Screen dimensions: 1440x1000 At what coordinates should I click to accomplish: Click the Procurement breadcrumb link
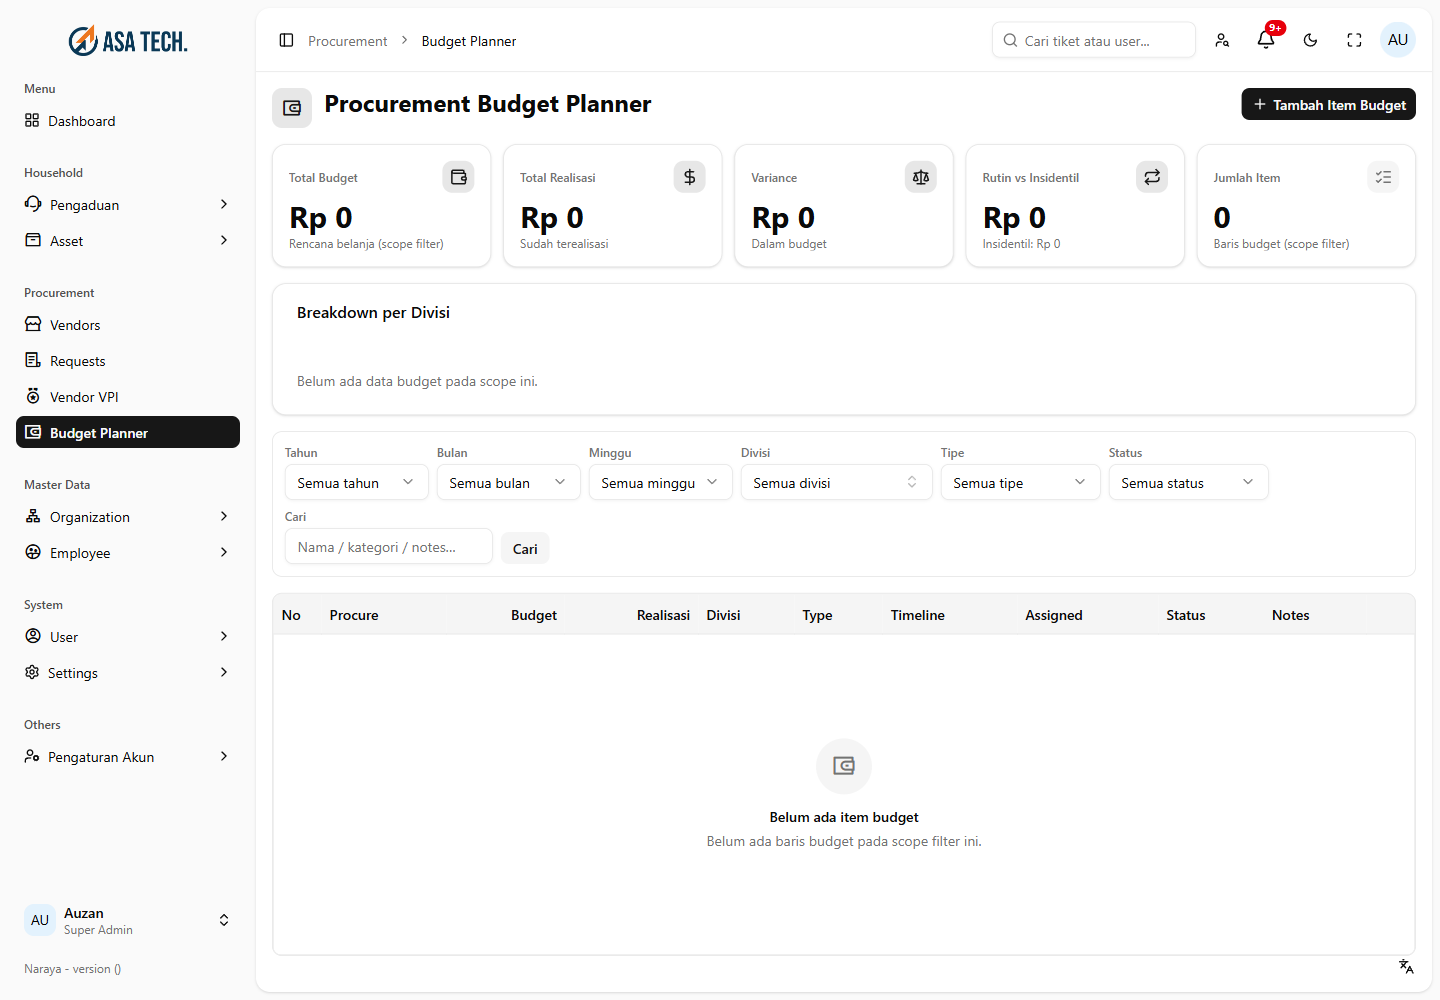pos(347,41)
